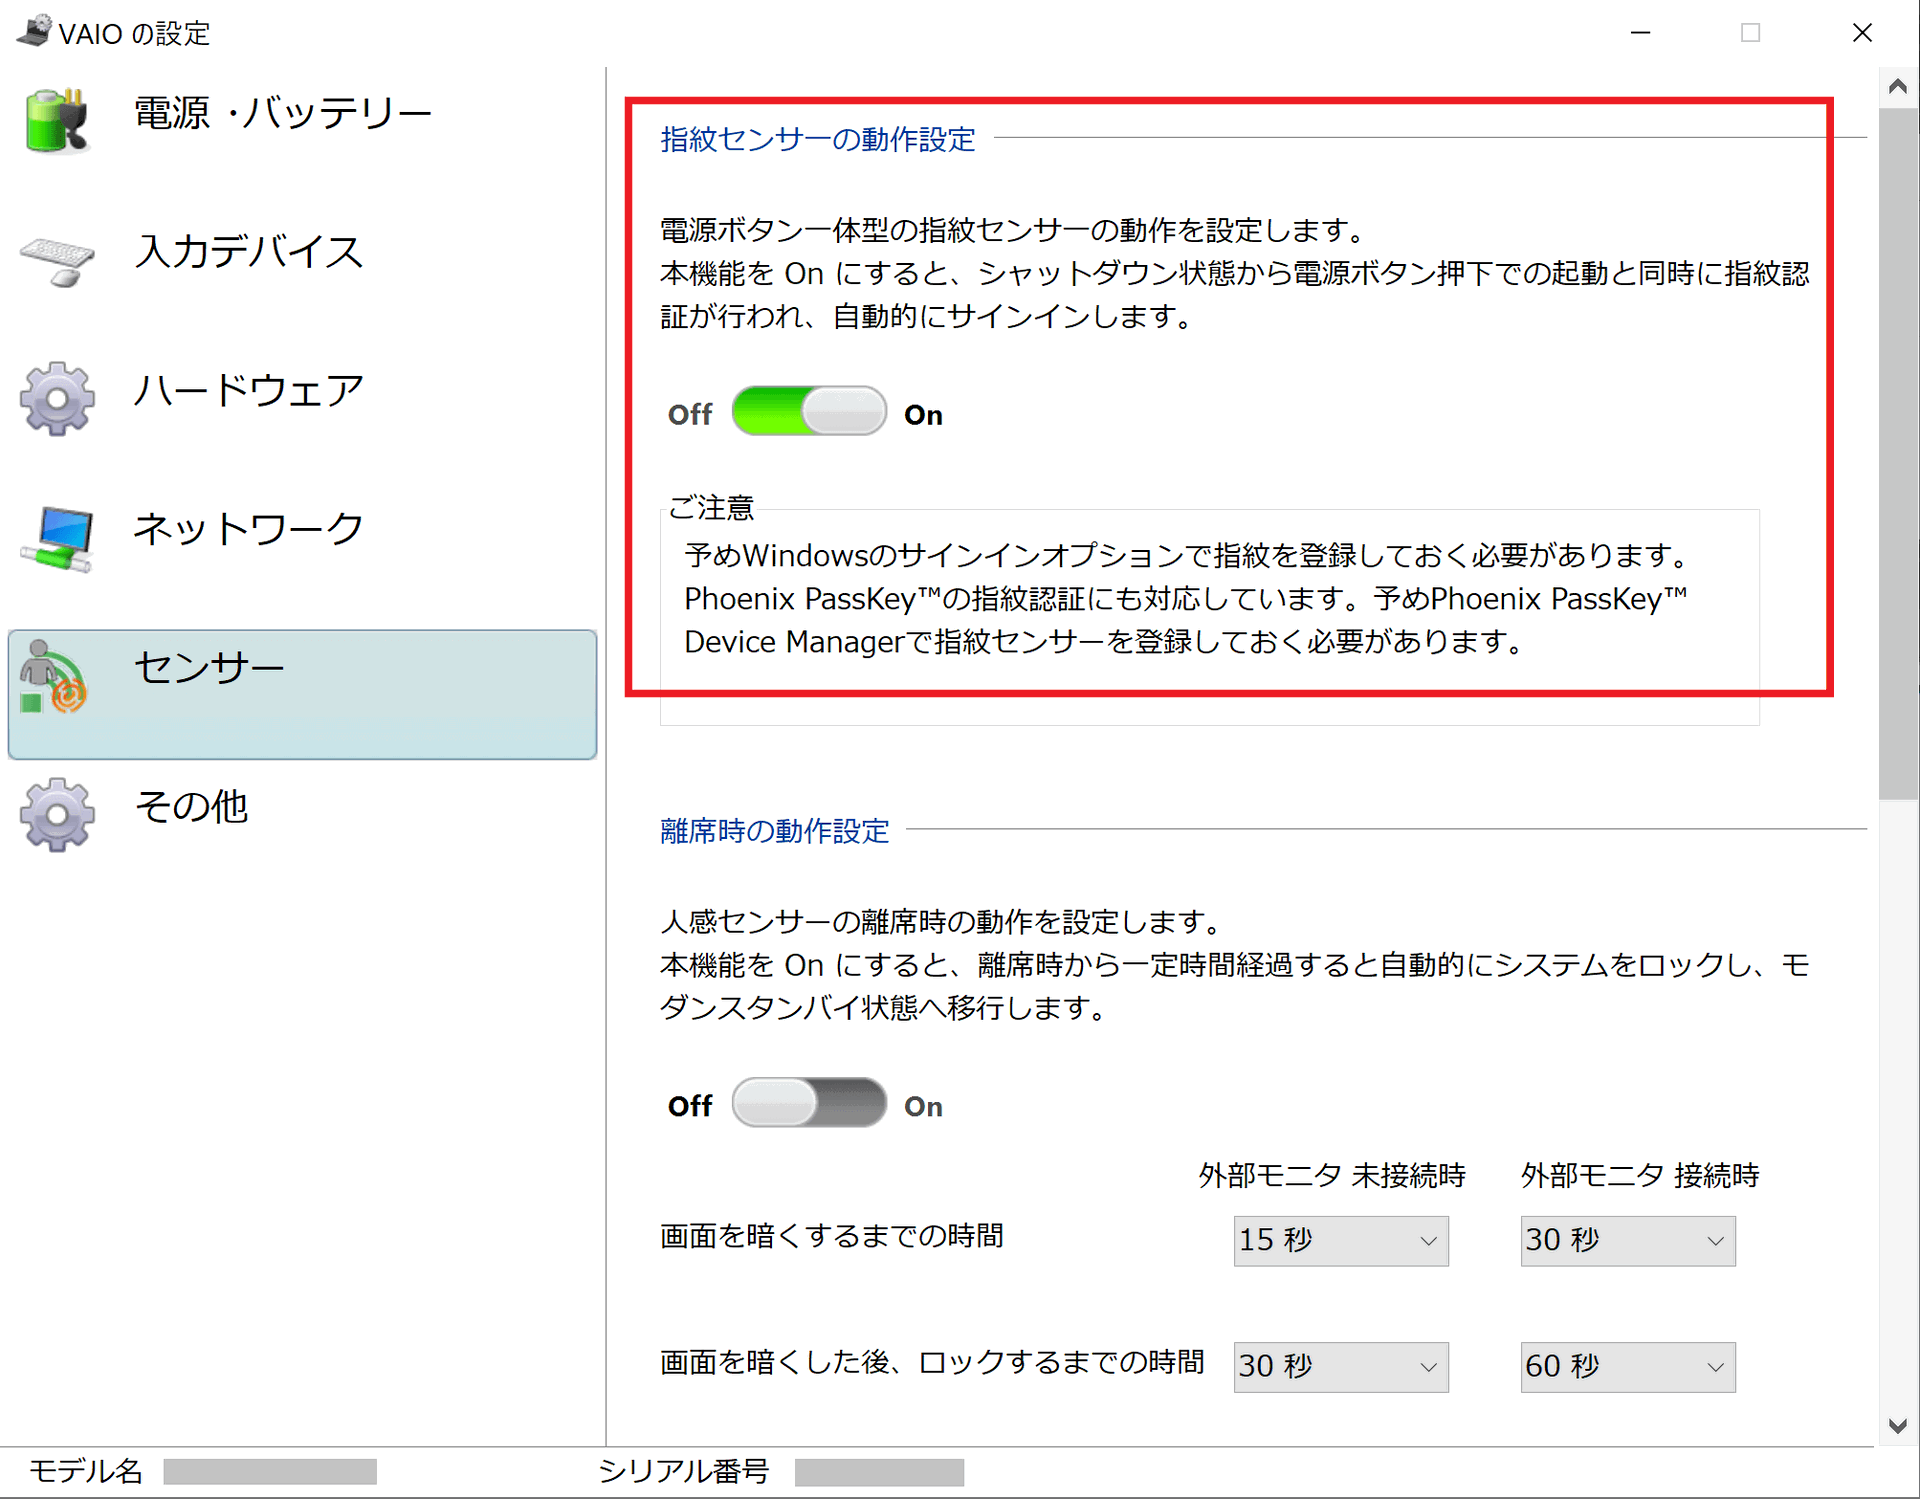Toggle the 離席時の動作設定 switch on

coord(809,1103)
